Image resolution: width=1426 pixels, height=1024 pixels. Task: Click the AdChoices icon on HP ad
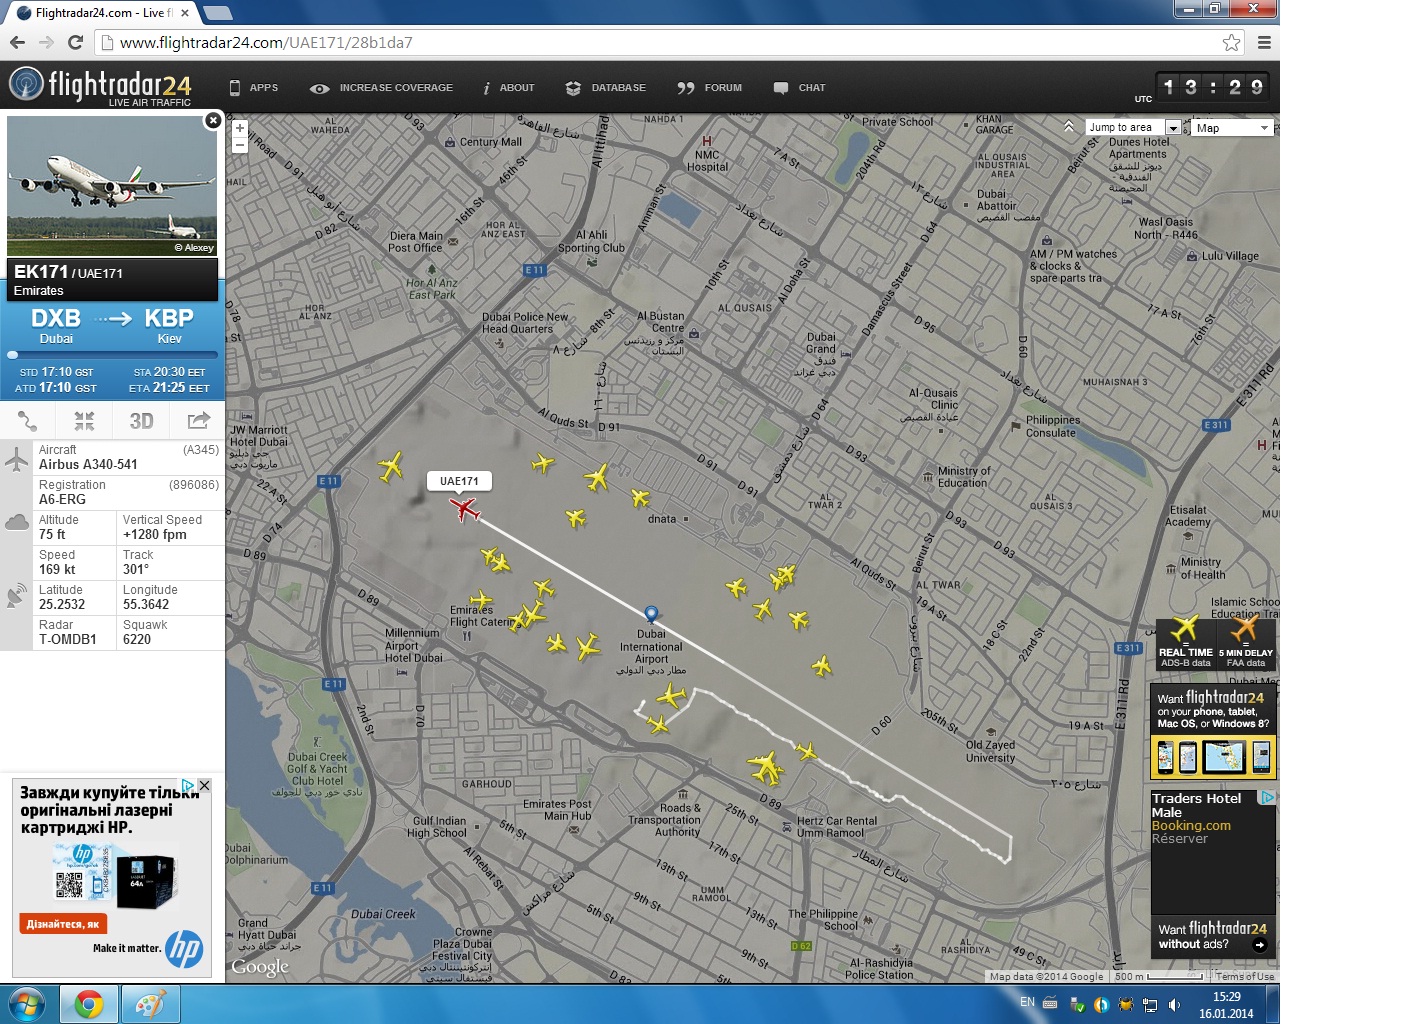pos(187,786)
